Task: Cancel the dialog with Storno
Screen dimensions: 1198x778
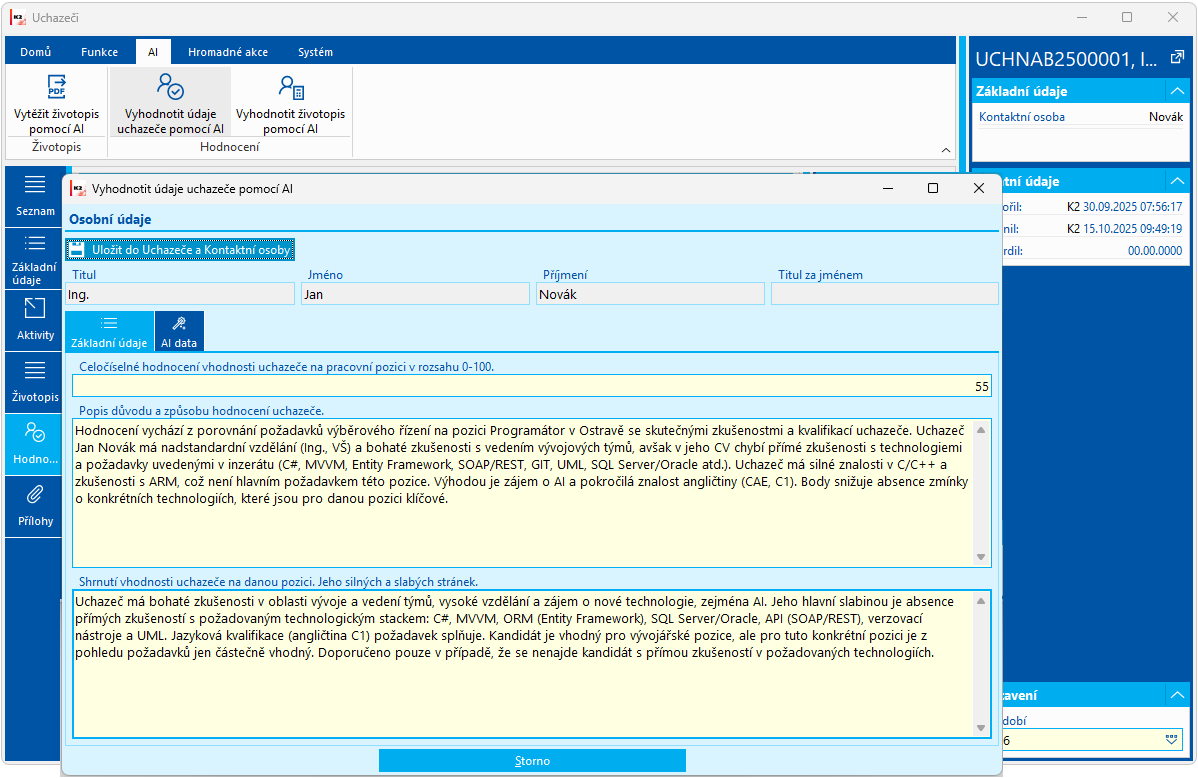Action: [533, 760]
